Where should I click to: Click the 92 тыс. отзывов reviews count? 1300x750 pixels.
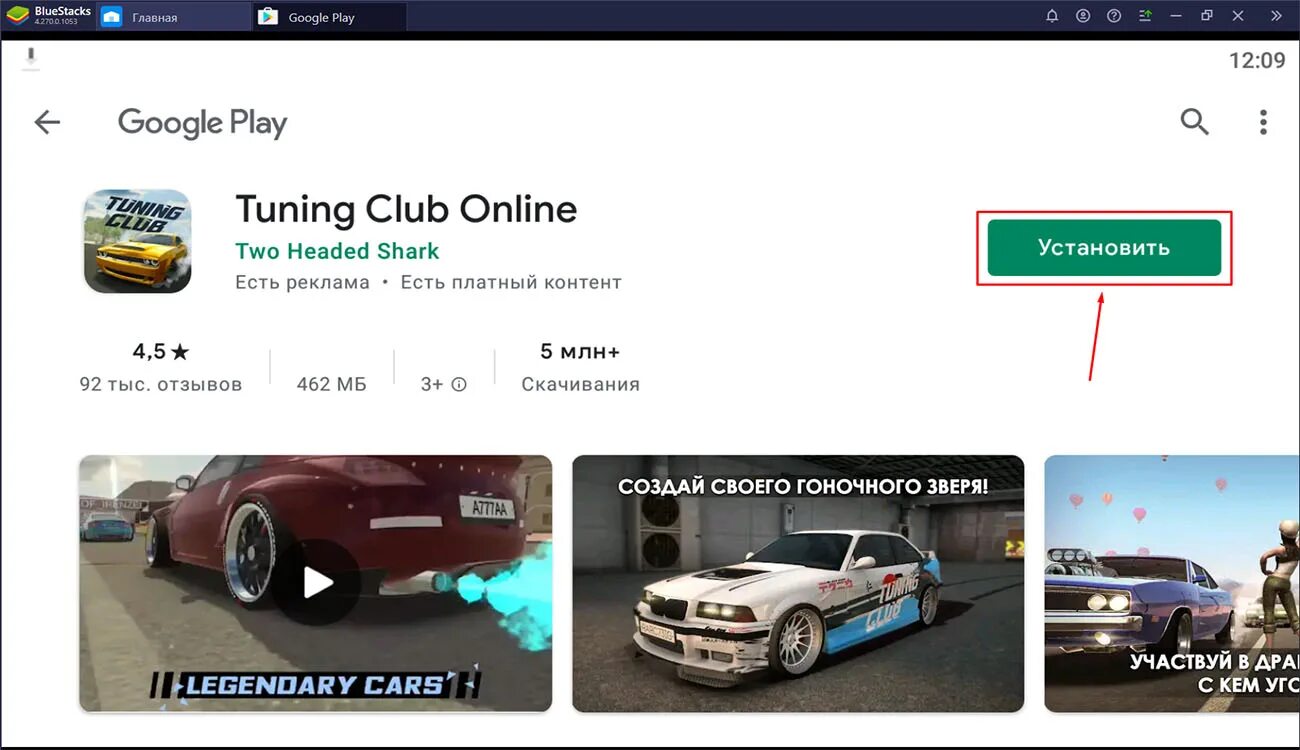click(x=161, y=384)
